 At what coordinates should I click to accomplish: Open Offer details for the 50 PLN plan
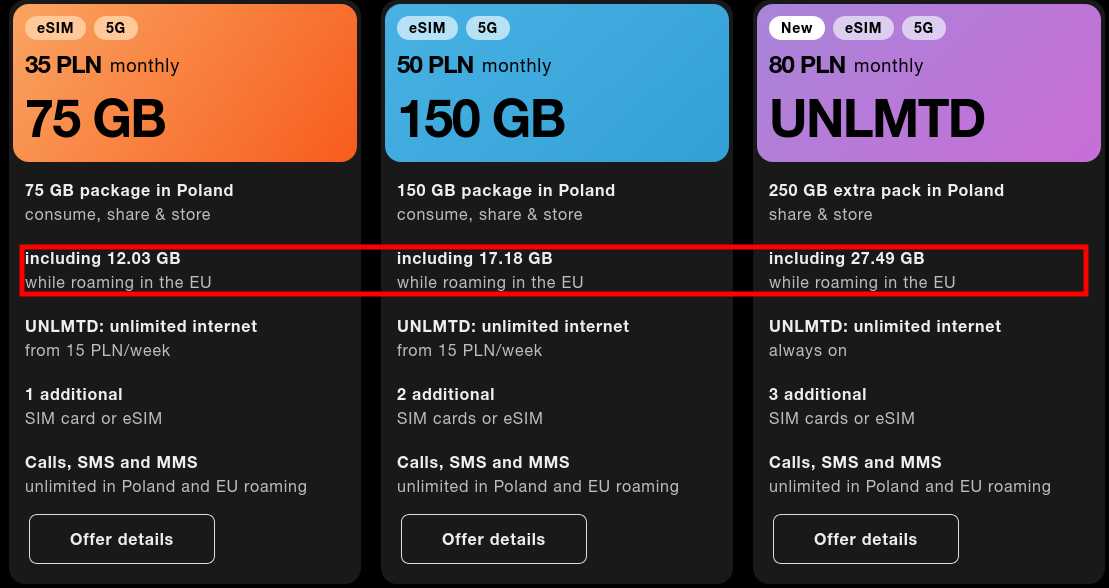pyautogui.click(x=493, y=539)
